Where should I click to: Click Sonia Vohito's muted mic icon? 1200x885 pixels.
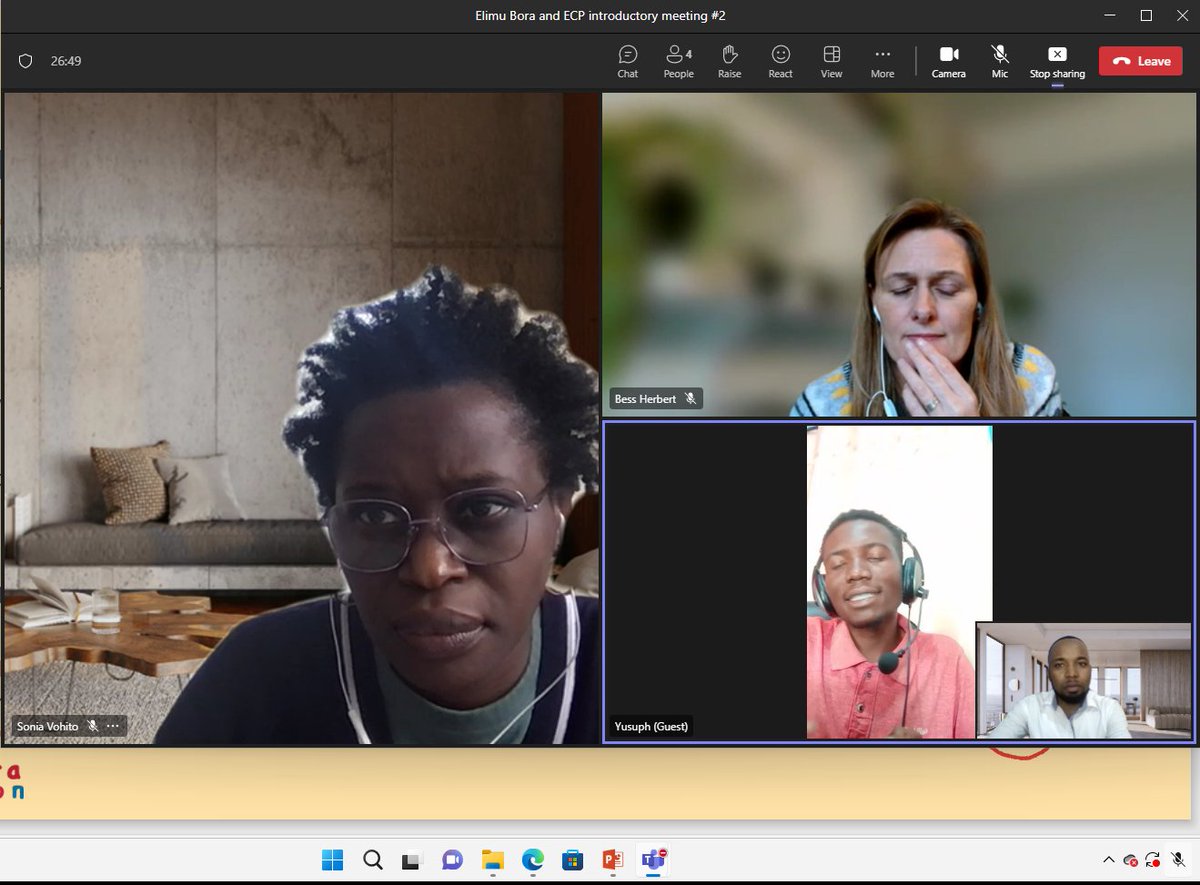pos(93,726)
